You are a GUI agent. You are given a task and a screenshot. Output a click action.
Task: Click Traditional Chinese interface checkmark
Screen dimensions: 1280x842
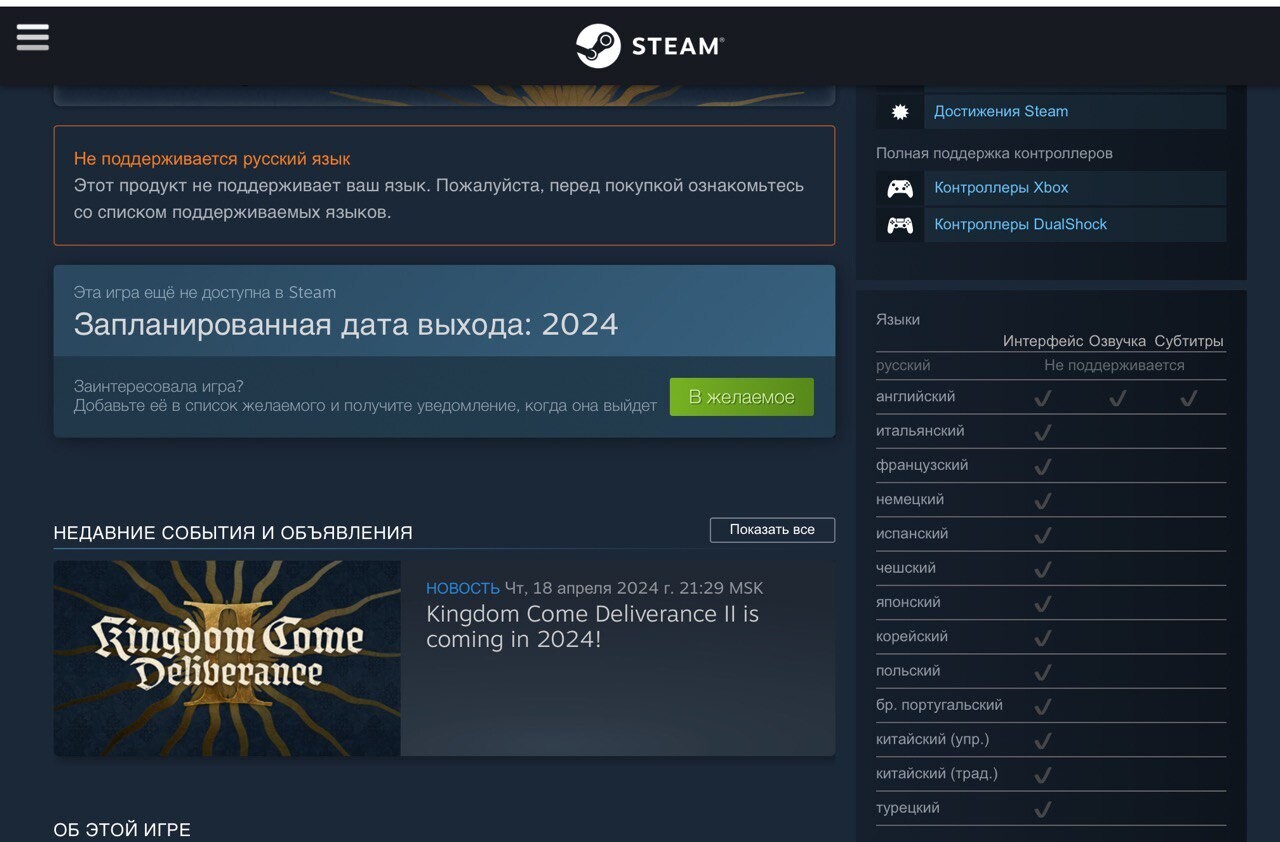[1042, 775]
